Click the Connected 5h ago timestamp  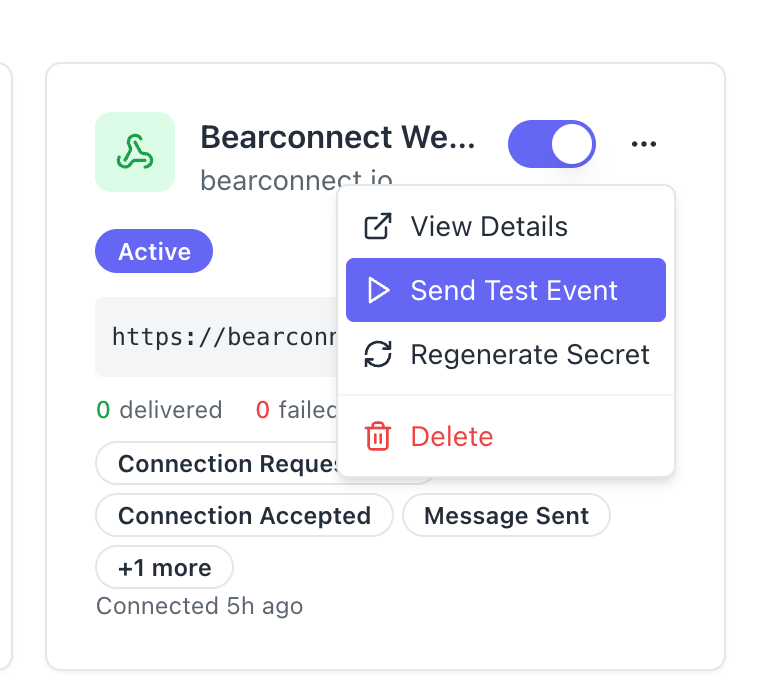tap(199, 606)
